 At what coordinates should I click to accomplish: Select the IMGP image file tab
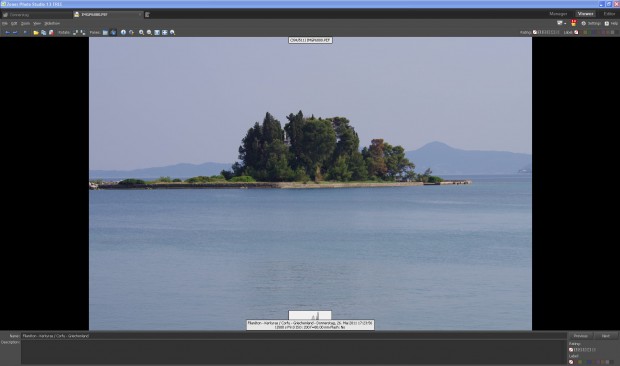click(x=107, y=15)
